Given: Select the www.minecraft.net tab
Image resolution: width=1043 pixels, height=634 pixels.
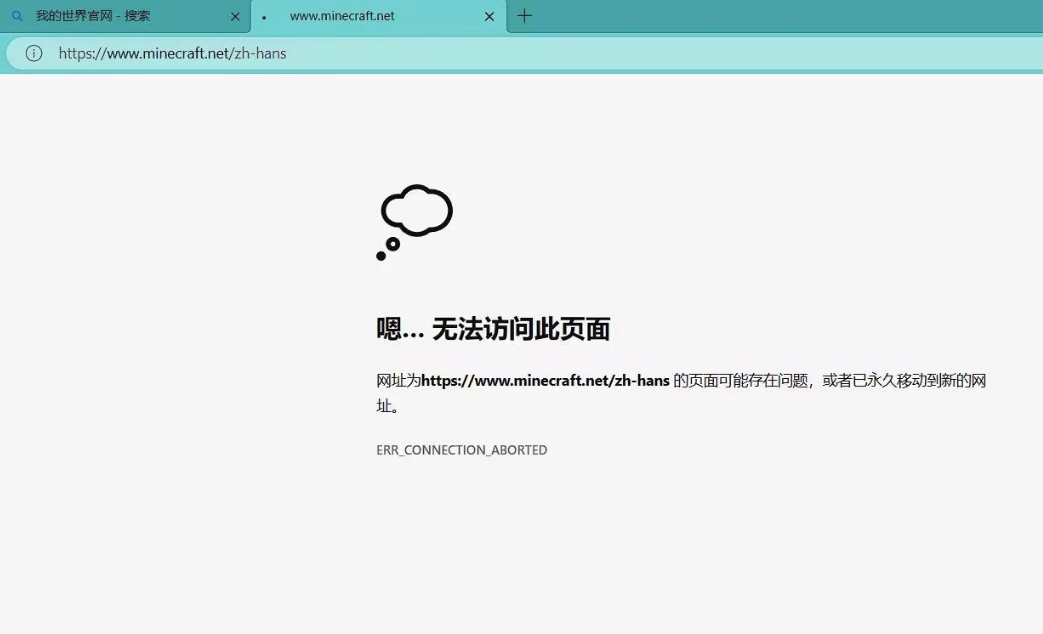Looking at the screenshot, I should [x=378, y=16].
